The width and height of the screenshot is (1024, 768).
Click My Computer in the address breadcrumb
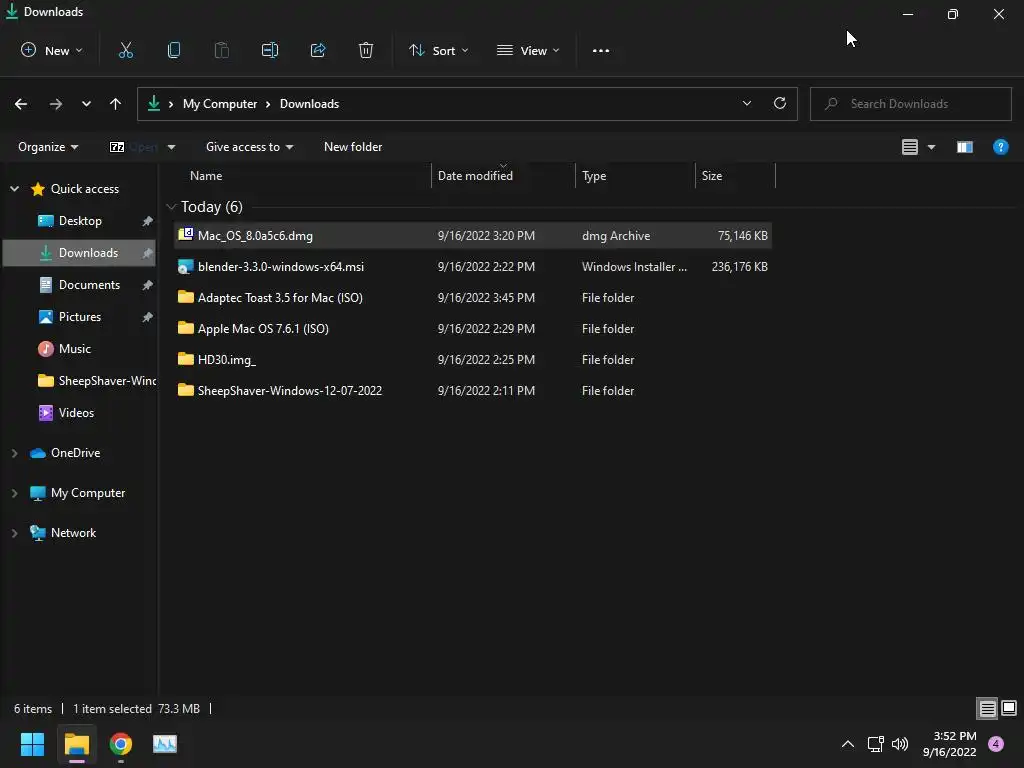pyautogui.click(x=219, y=104)
